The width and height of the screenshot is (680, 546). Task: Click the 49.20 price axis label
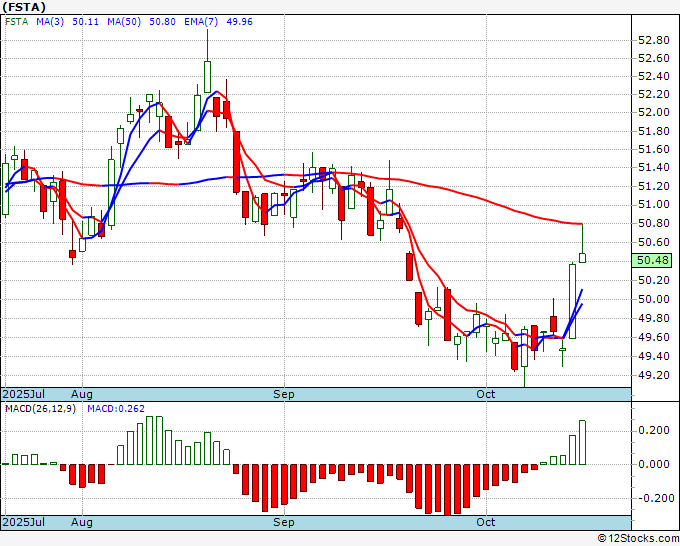pyautogui.click(x=654, y=376)
